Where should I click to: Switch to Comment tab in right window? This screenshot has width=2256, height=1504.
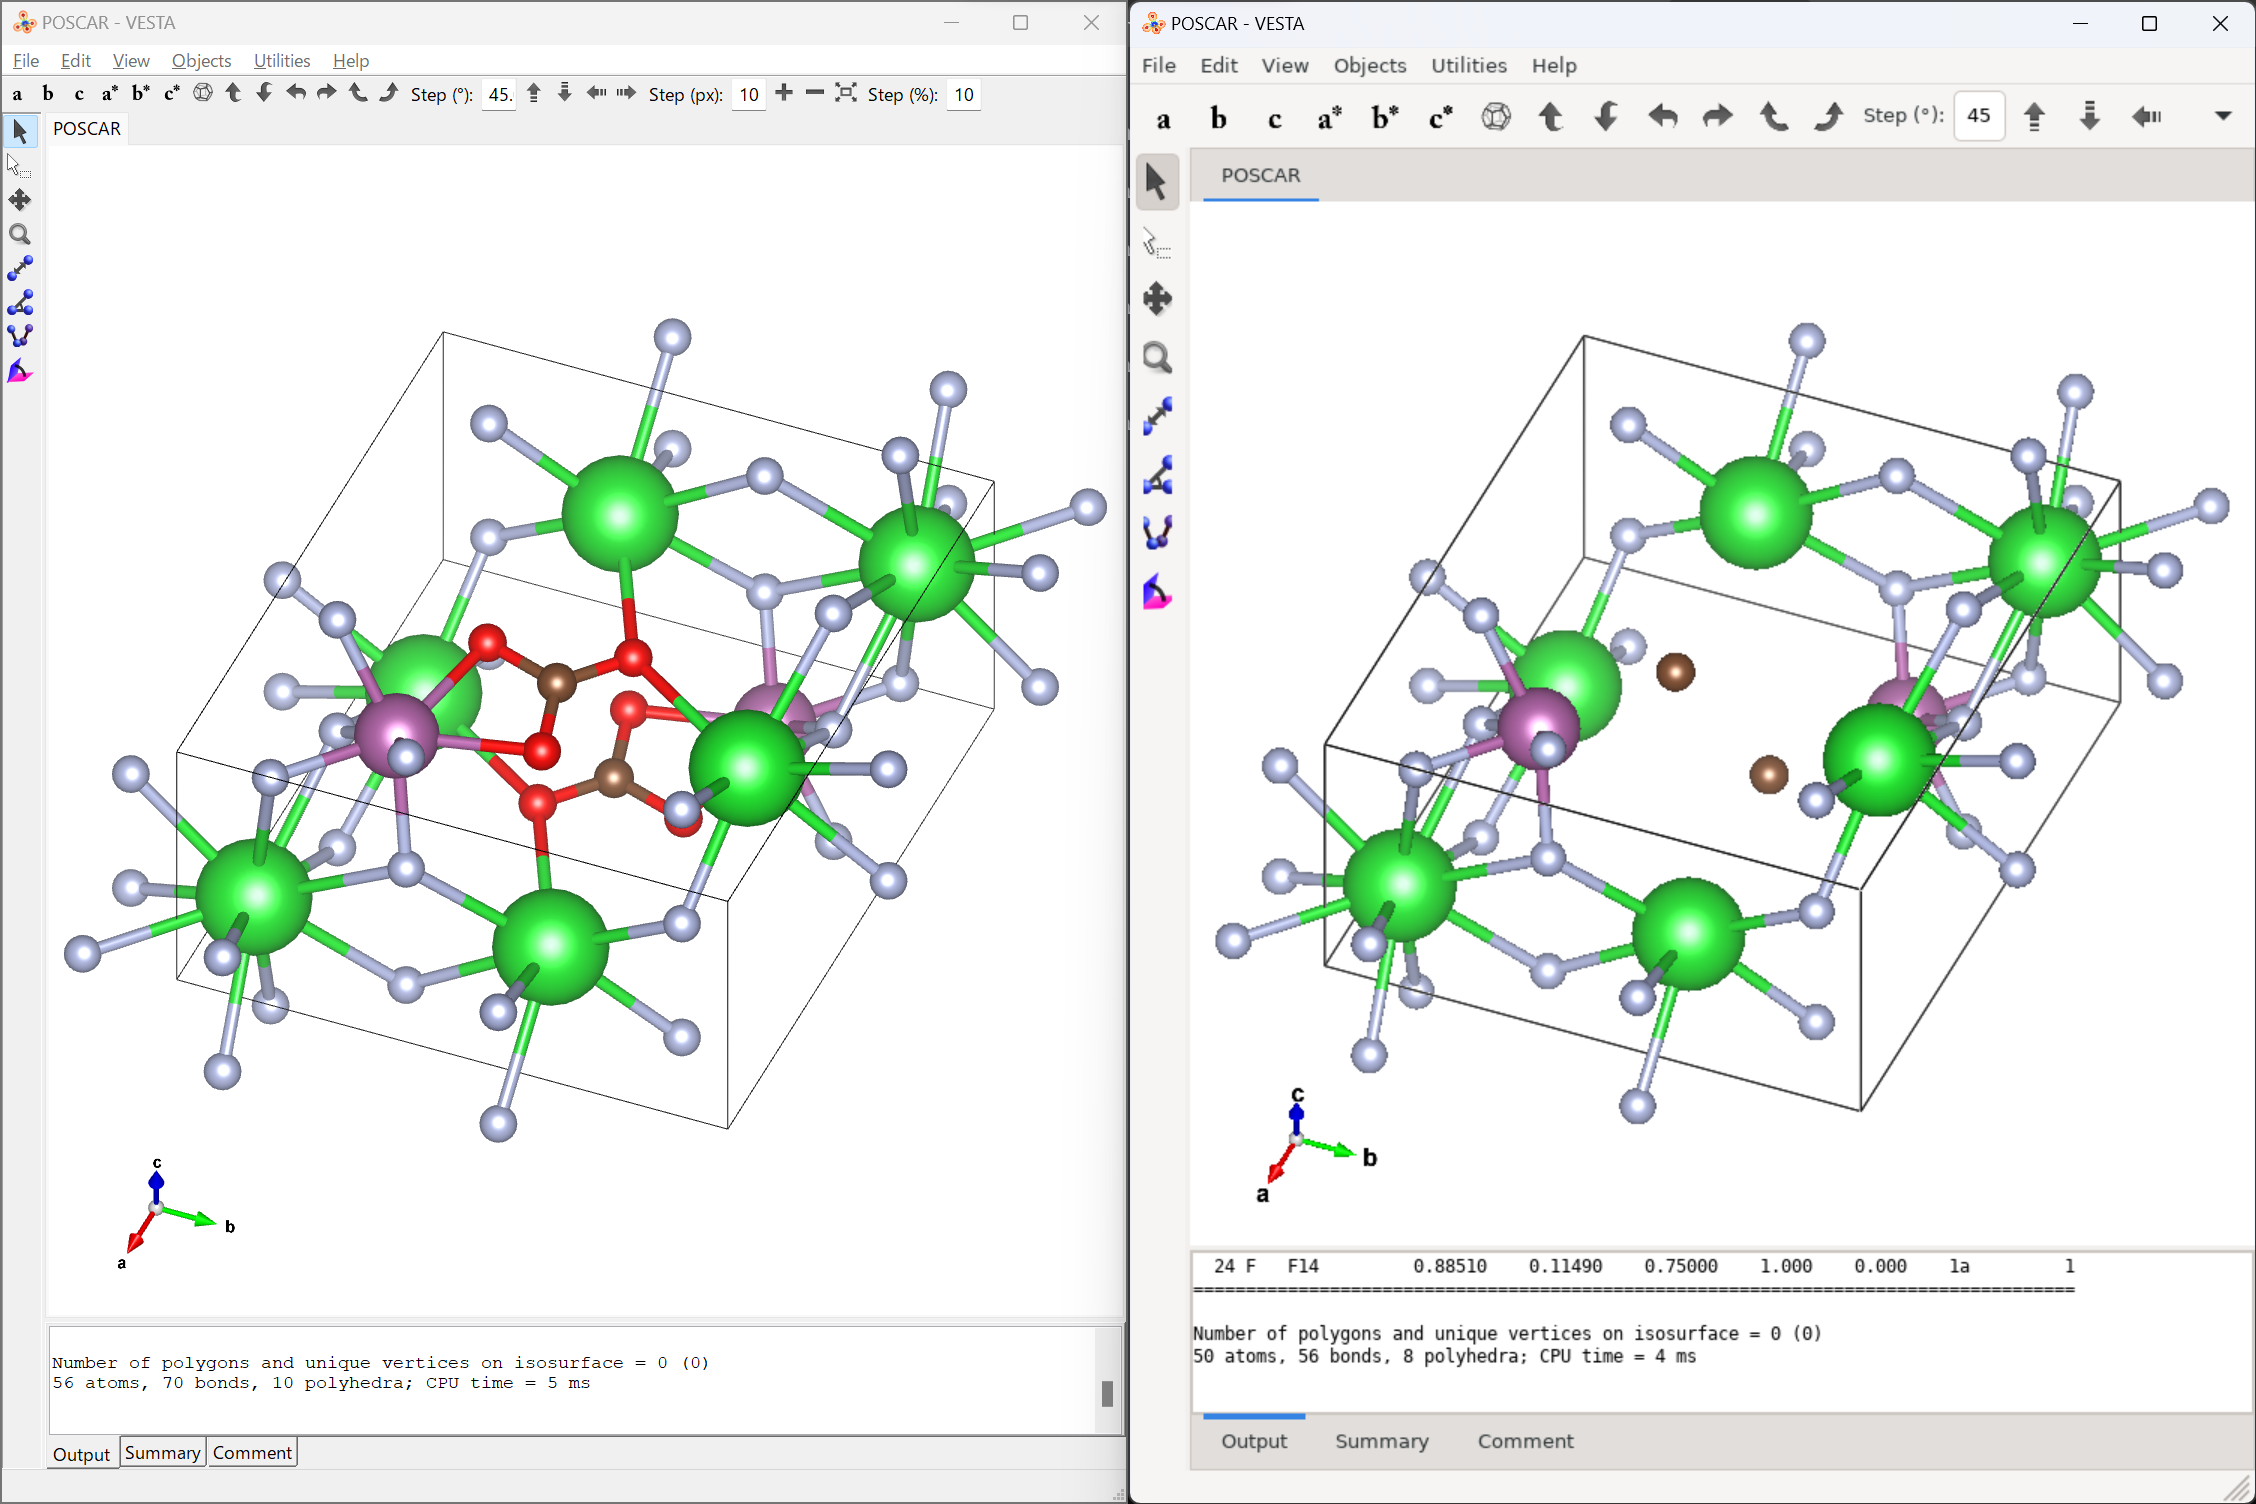[1525, 1441]
